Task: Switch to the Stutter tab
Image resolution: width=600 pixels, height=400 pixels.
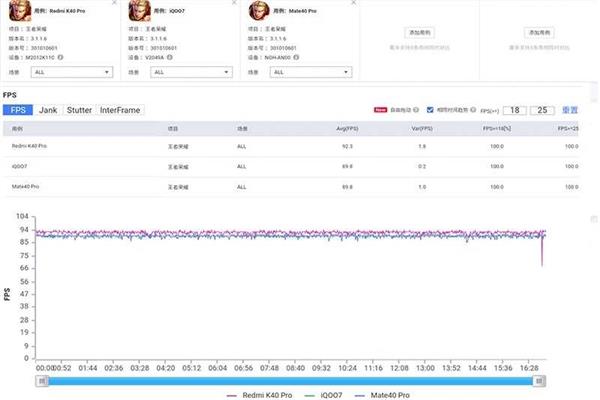Action: click(79, 110)
